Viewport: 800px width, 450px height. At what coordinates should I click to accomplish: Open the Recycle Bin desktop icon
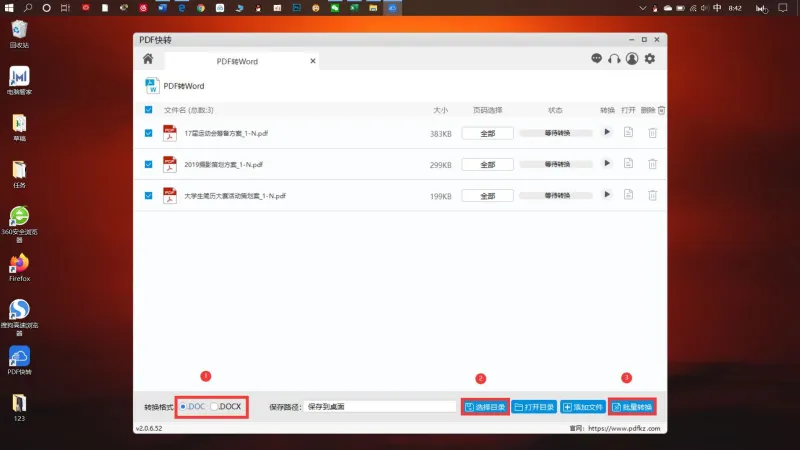(19, 34)
